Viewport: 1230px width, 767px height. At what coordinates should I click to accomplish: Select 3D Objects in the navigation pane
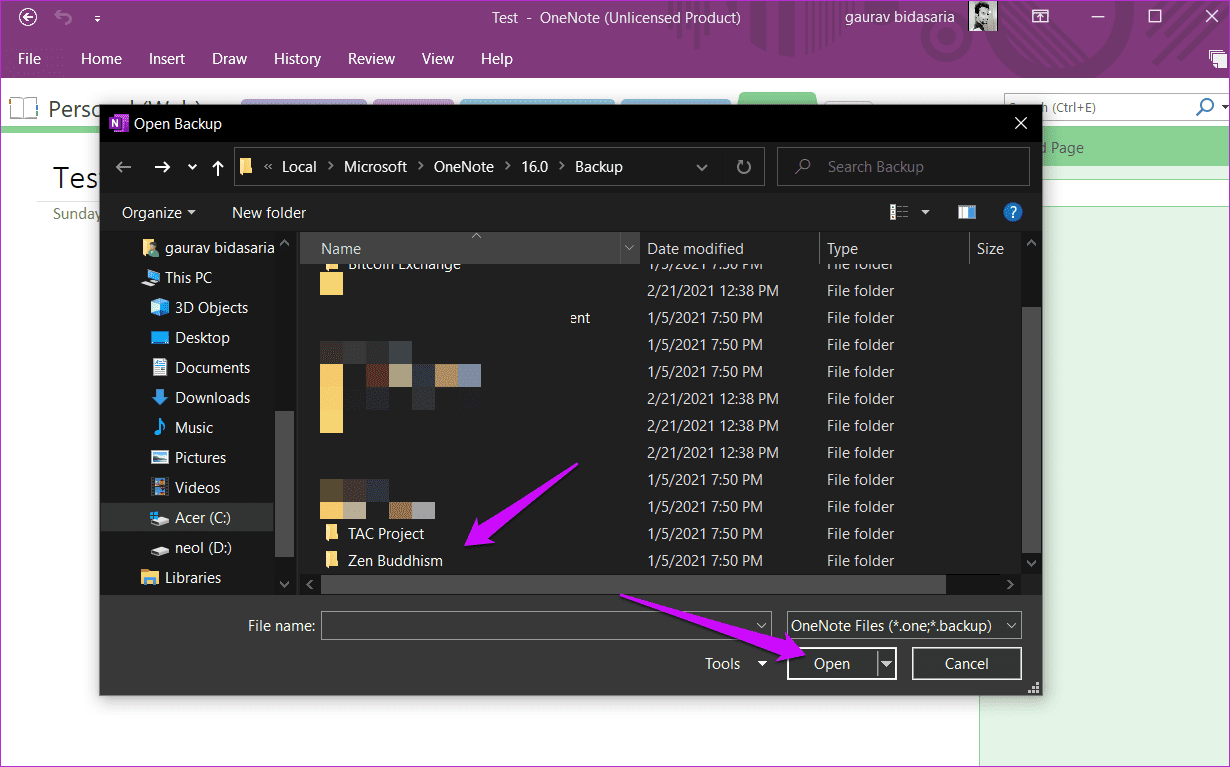point(199,307)
